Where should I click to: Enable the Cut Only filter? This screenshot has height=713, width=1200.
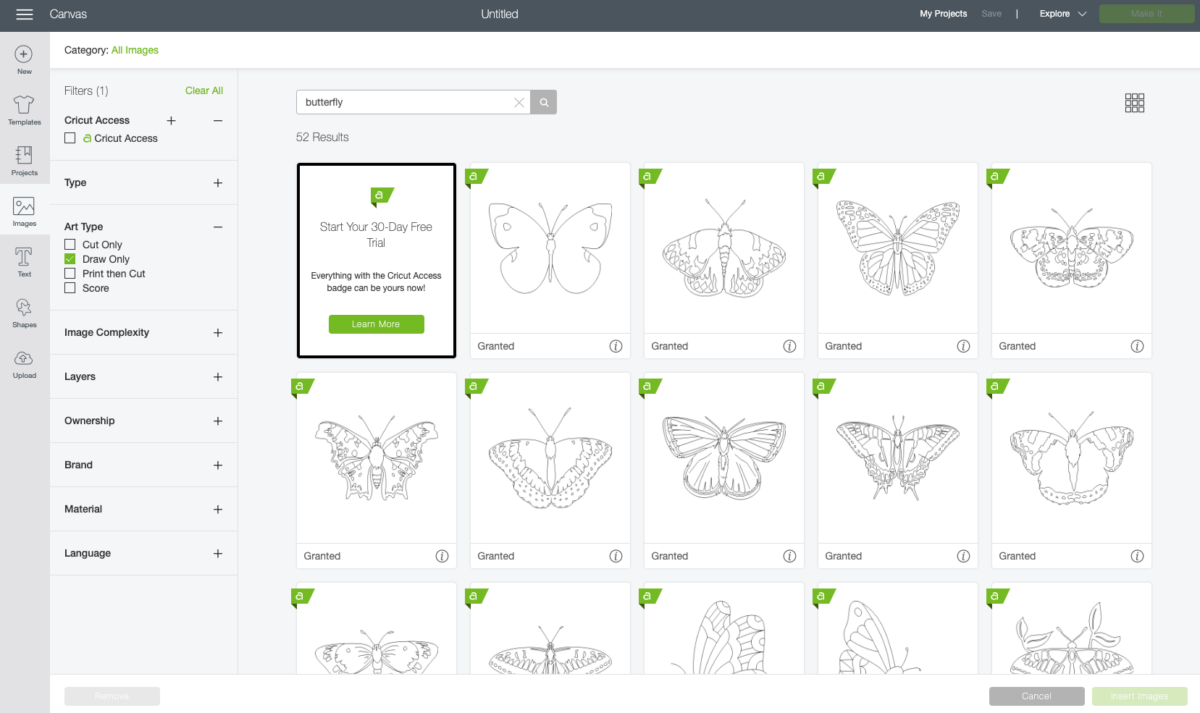pyautogui.click(x=70, y=244)
